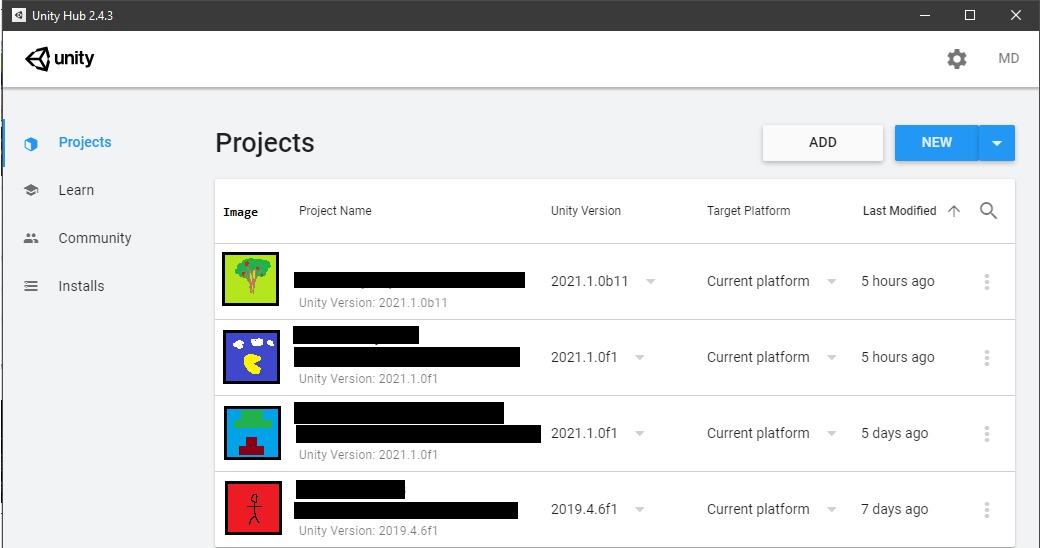
Task: Expand Target Platform dropdown for the first project
Action: pos(831,282)
